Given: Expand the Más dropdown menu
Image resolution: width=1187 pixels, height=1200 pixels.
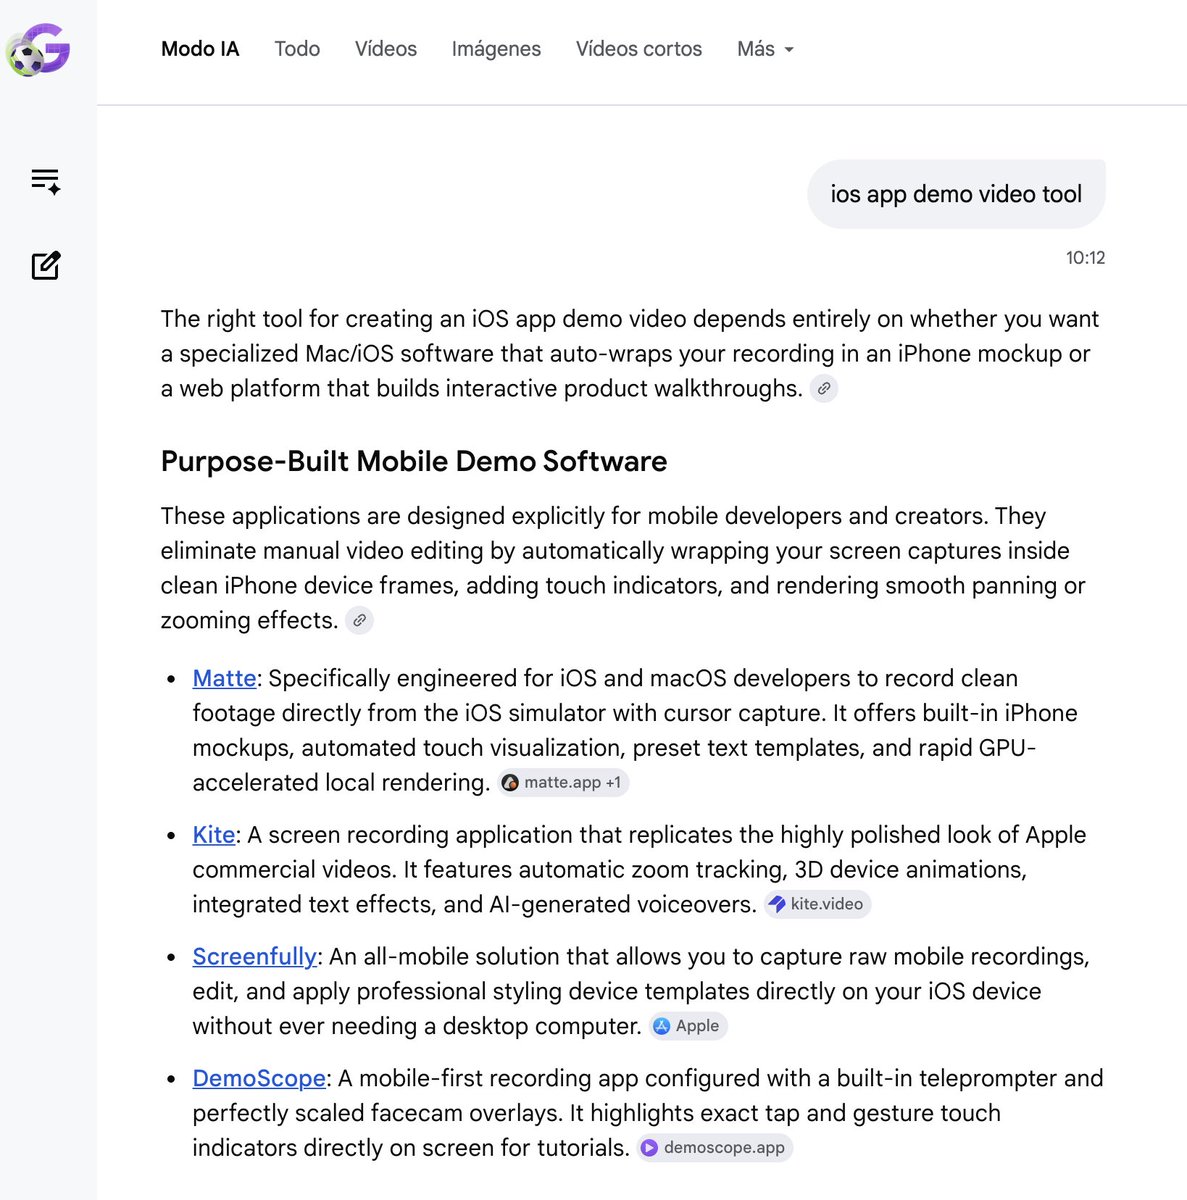Looking at the screenshot, I should tap(765, 49).
